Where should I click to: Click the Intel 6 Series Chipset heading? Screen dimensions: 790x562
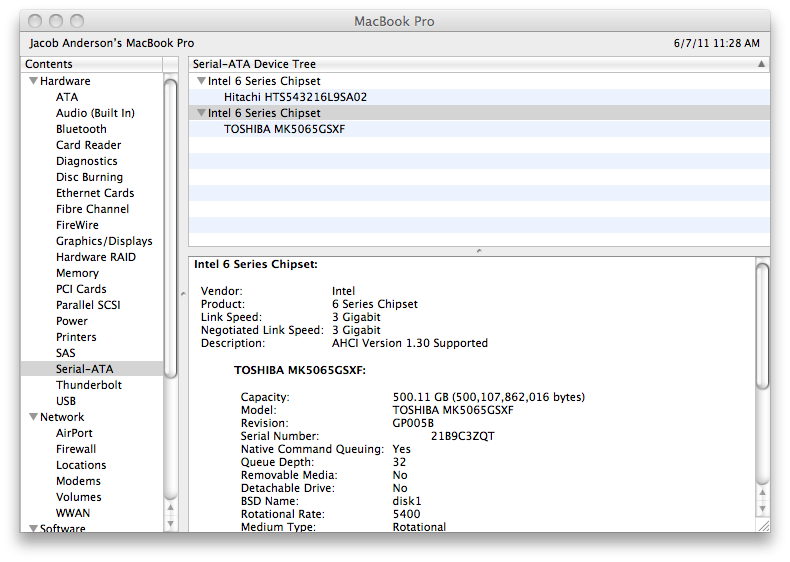coord(256,264)
